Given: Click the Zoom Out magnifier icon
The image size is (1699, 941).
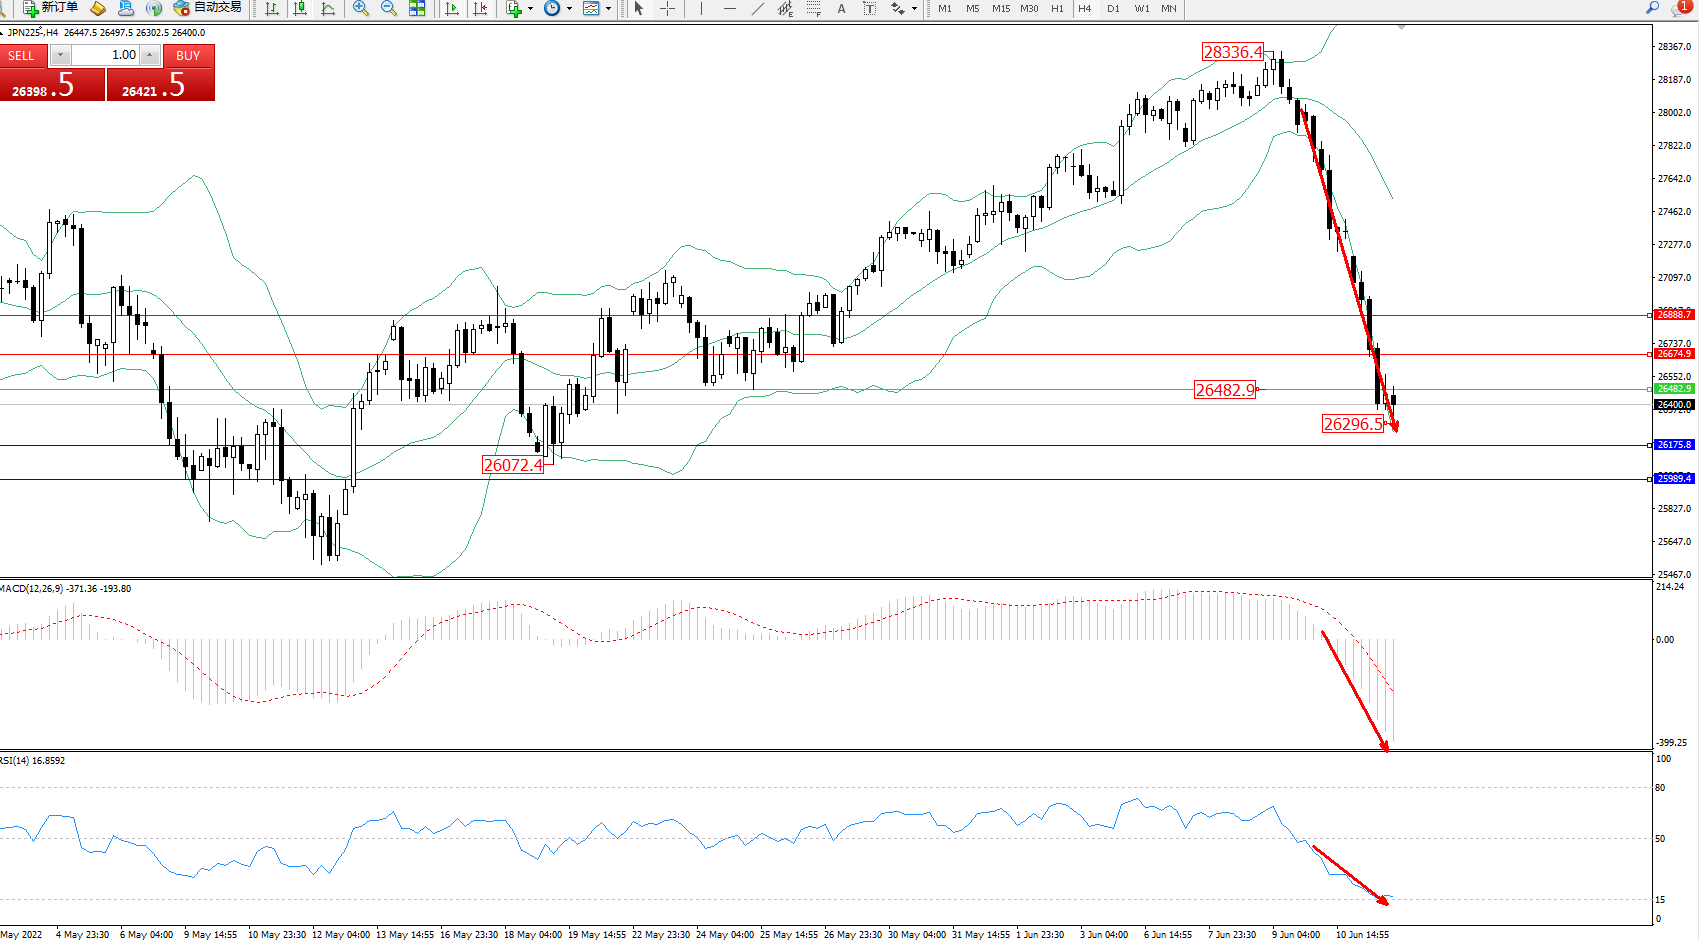Looking at the screenshot, I should click(389, 8).
